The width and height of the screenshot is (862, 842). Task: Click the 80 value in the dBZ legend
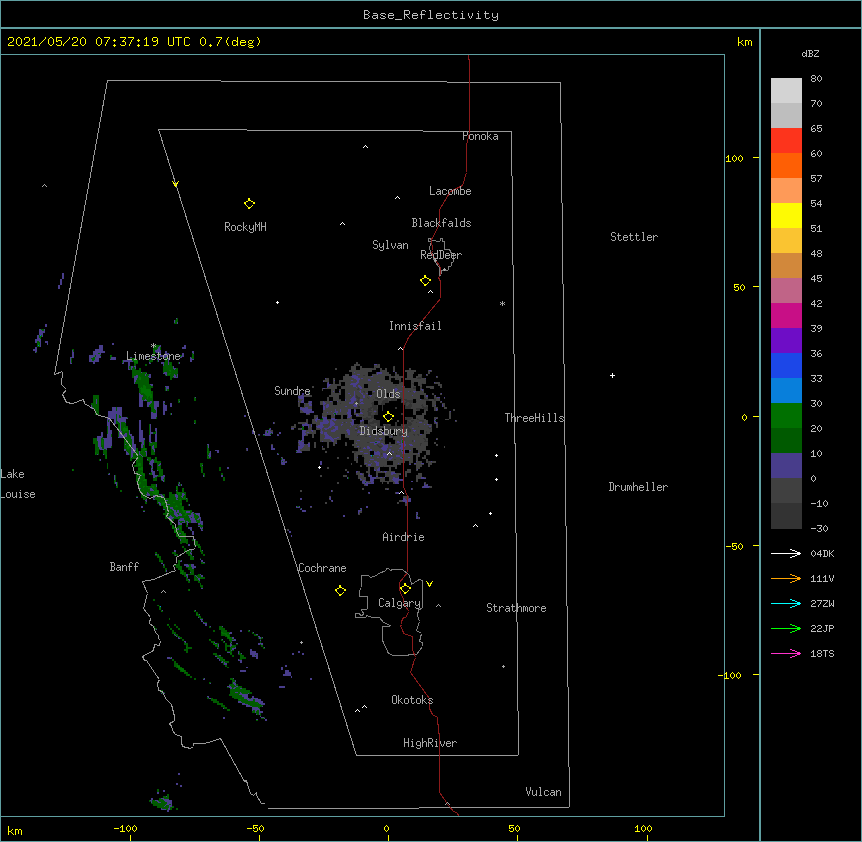(816, 79)
